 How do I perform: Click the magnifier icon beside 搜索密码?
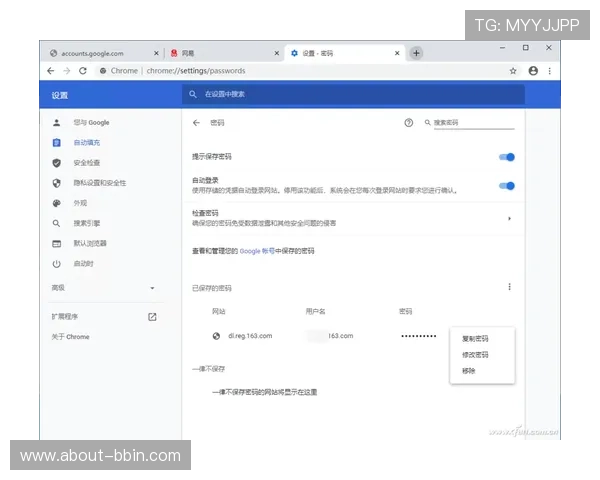(427, 122)
